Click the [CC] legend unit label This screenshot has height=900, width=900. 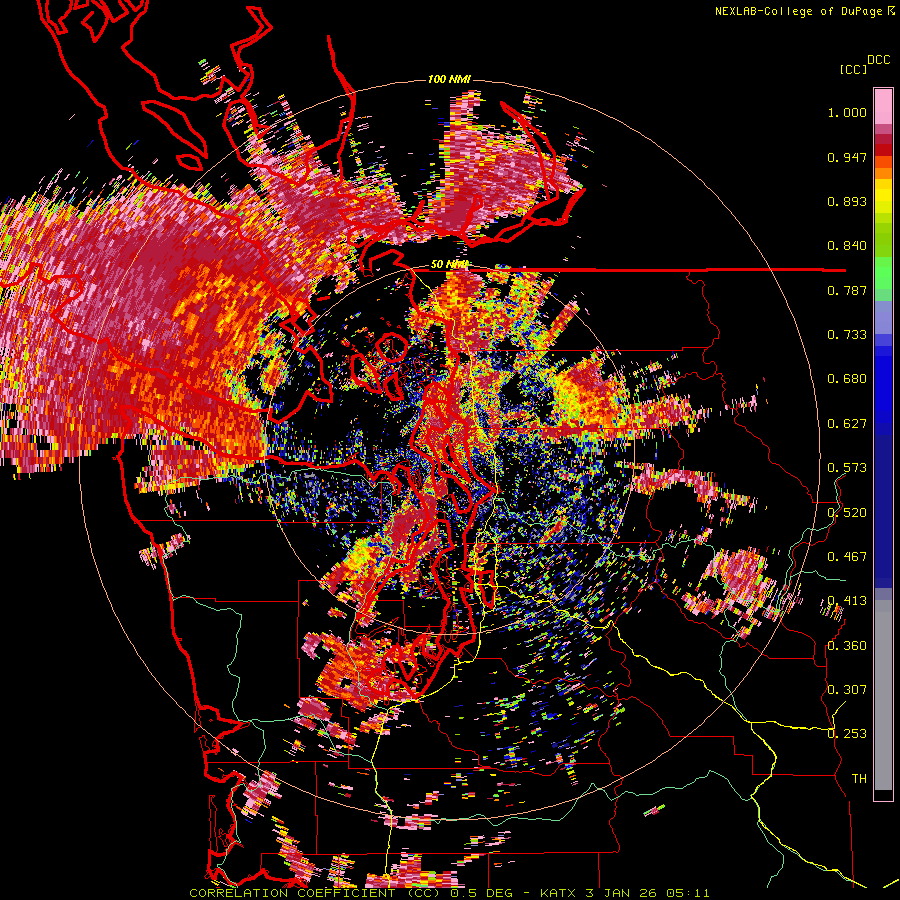click(x=853, y=69)
